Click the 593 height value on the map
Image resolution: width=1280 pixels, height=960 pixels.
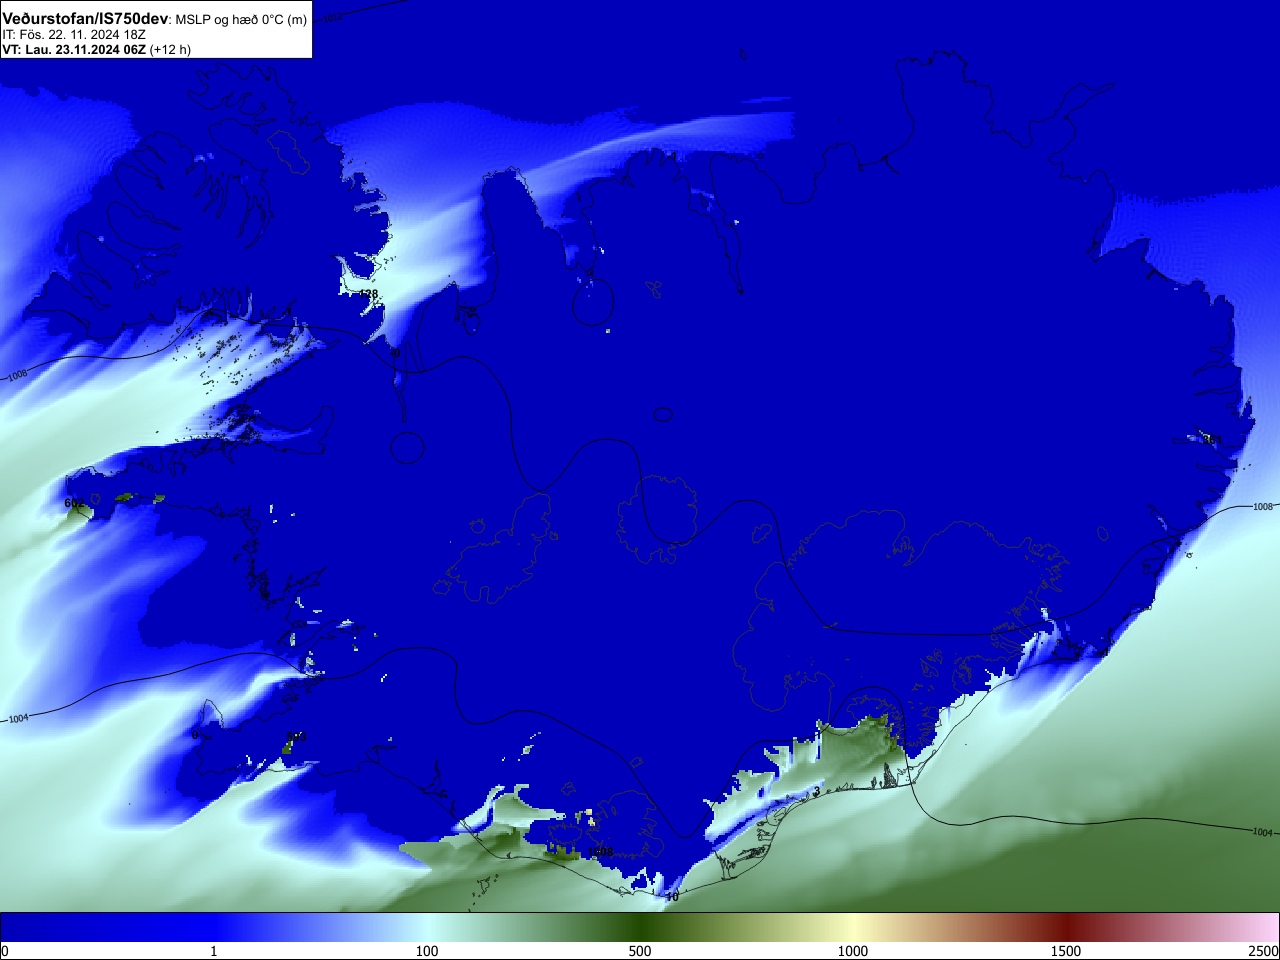tap(296, 737)
